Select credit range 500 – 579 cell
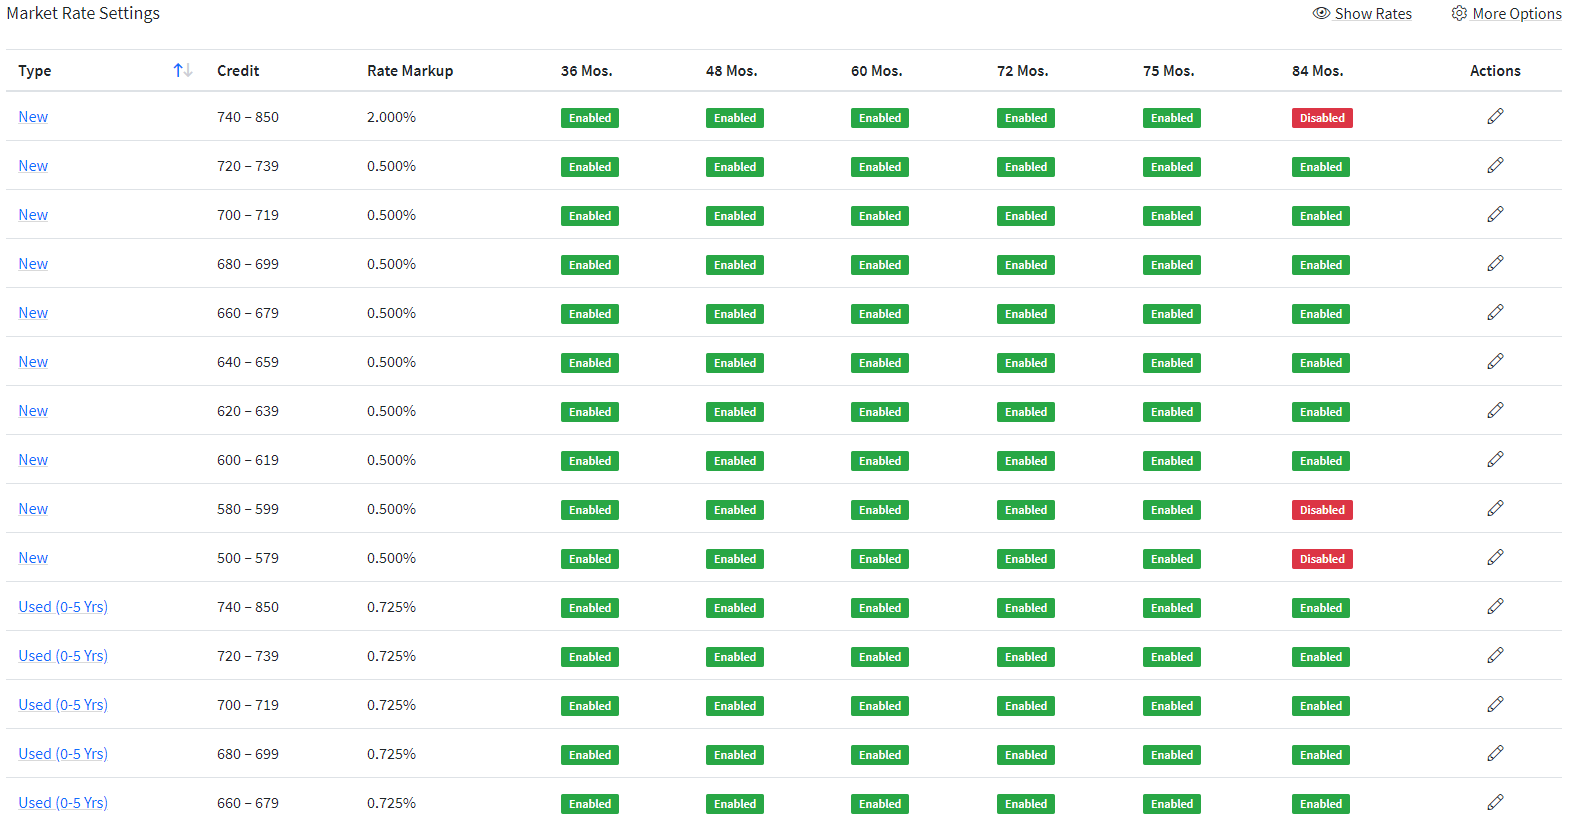The width and height of the screenshot is (1582, 816). pos(248,558)
